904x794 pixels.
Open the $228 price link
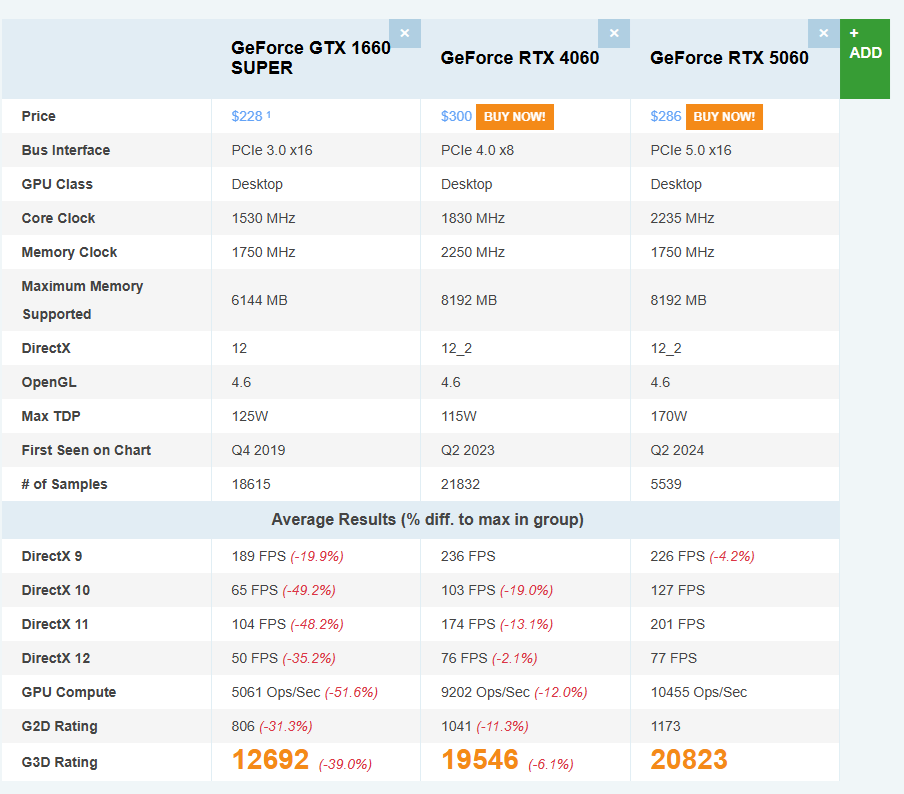[247, 116]
